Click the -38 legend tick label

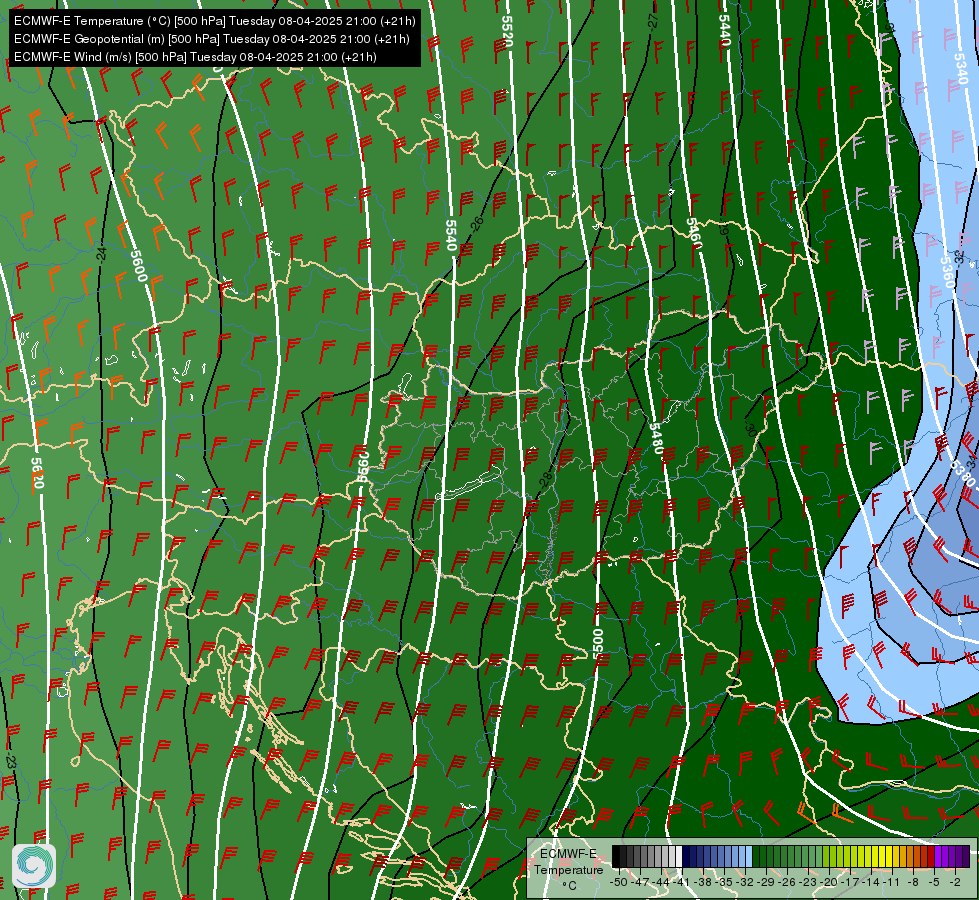702,882
